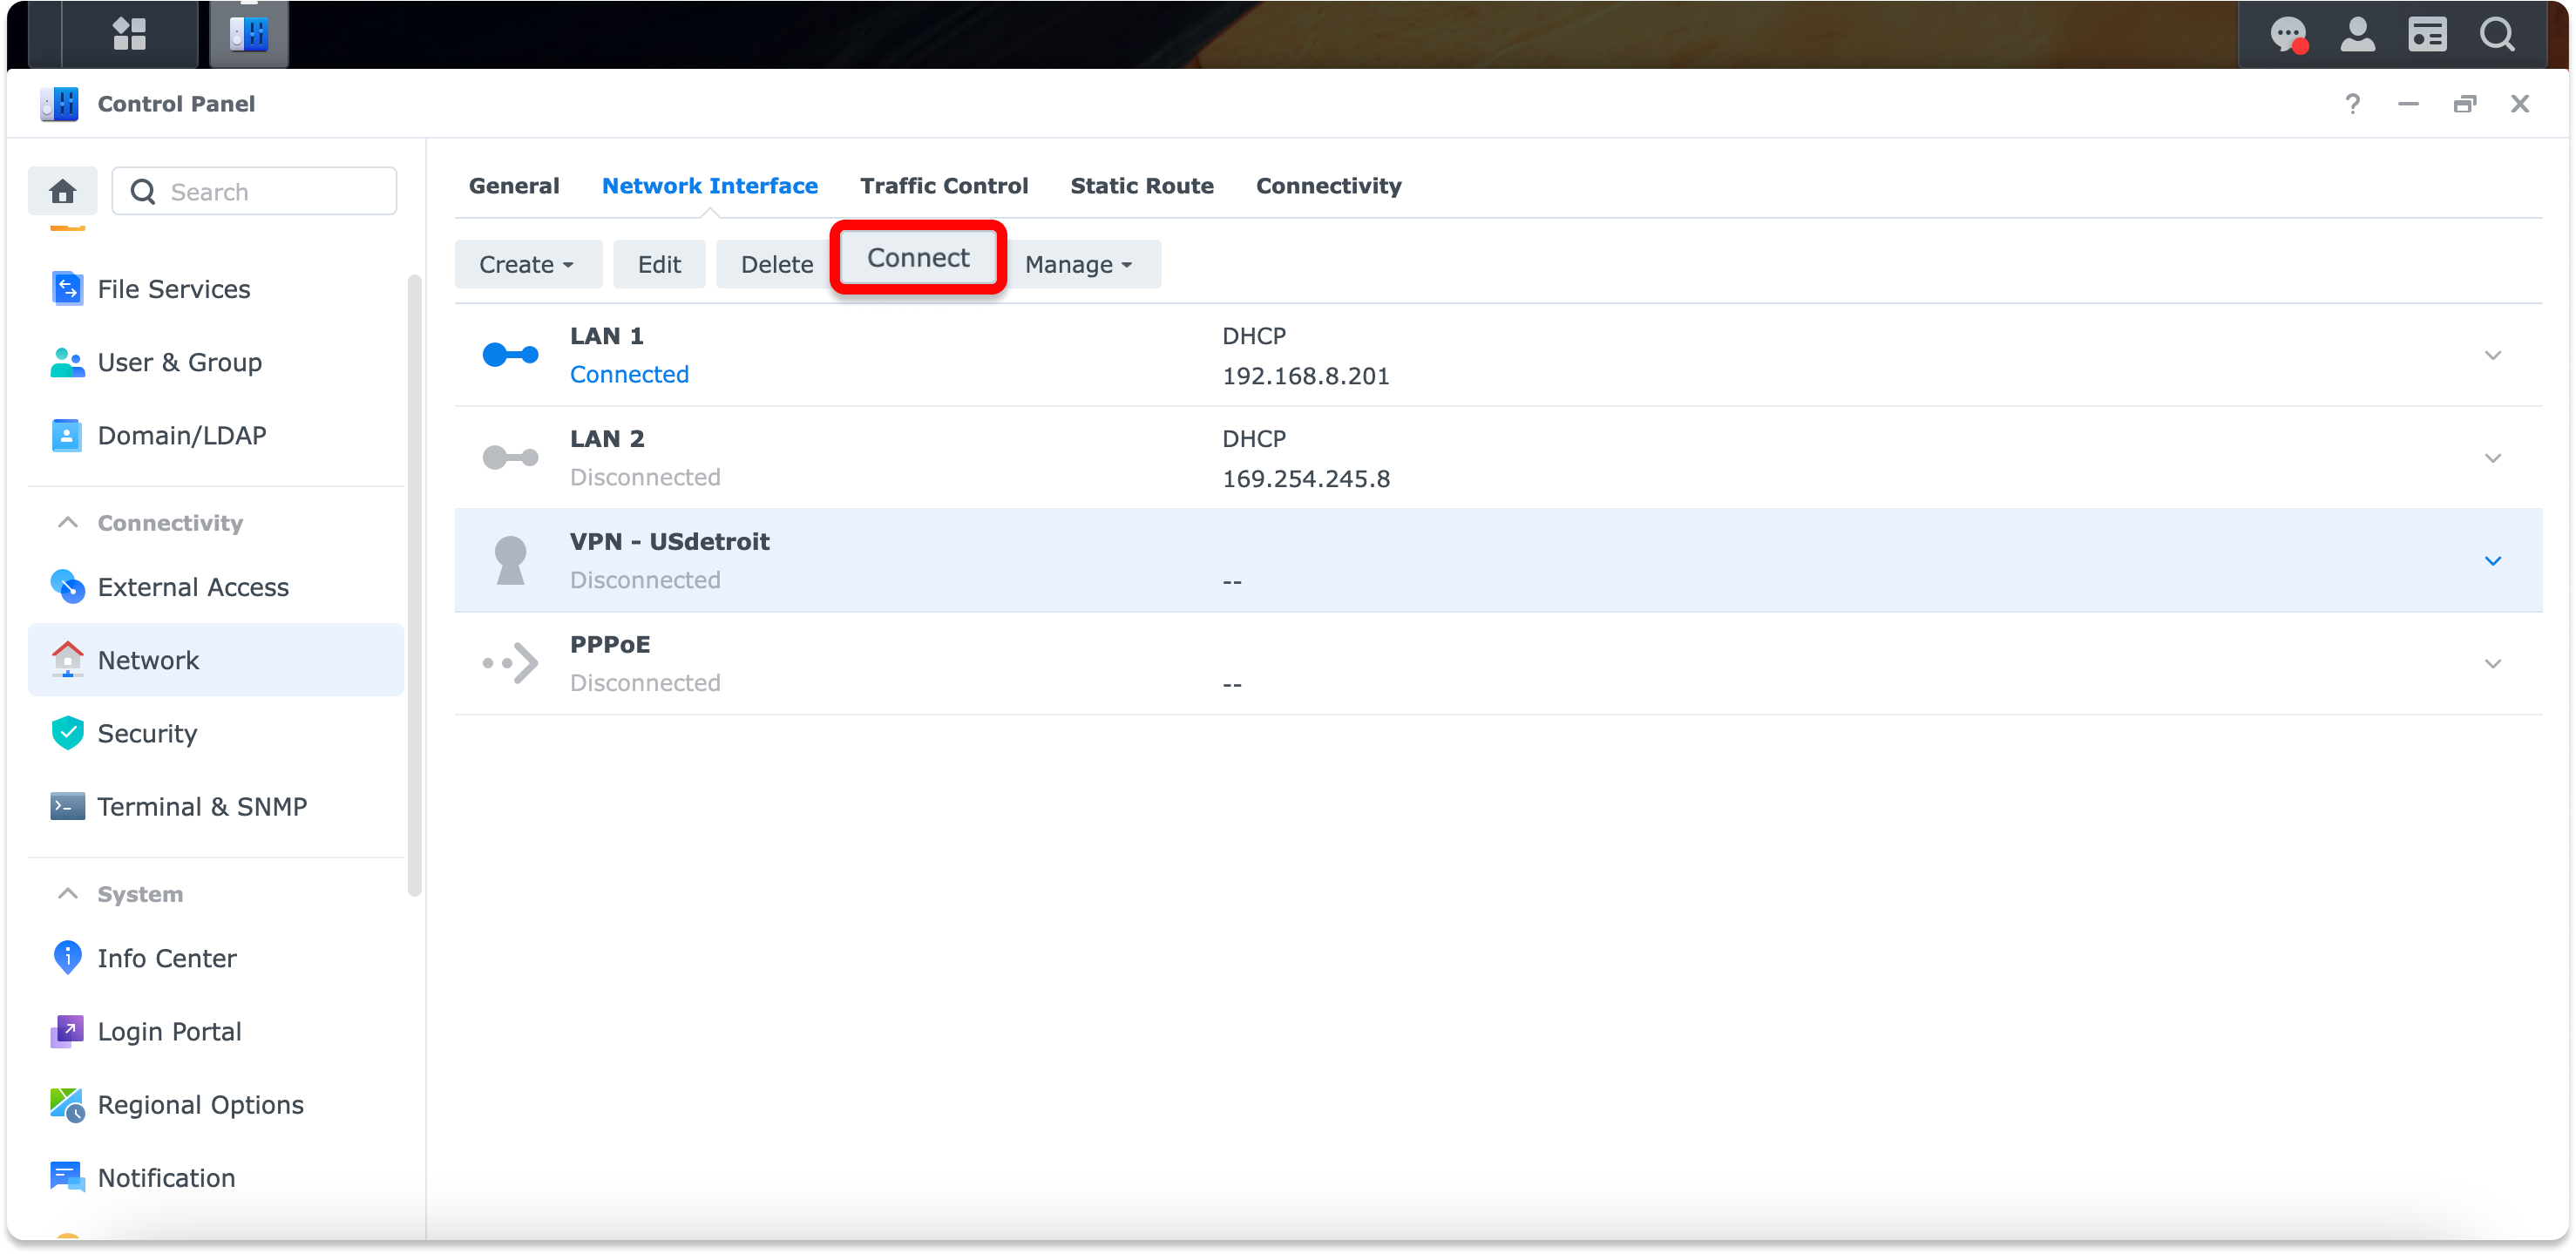Select the Info Center item
The height and width of the screenshot is (1254, 2576).
click(166, 957)
